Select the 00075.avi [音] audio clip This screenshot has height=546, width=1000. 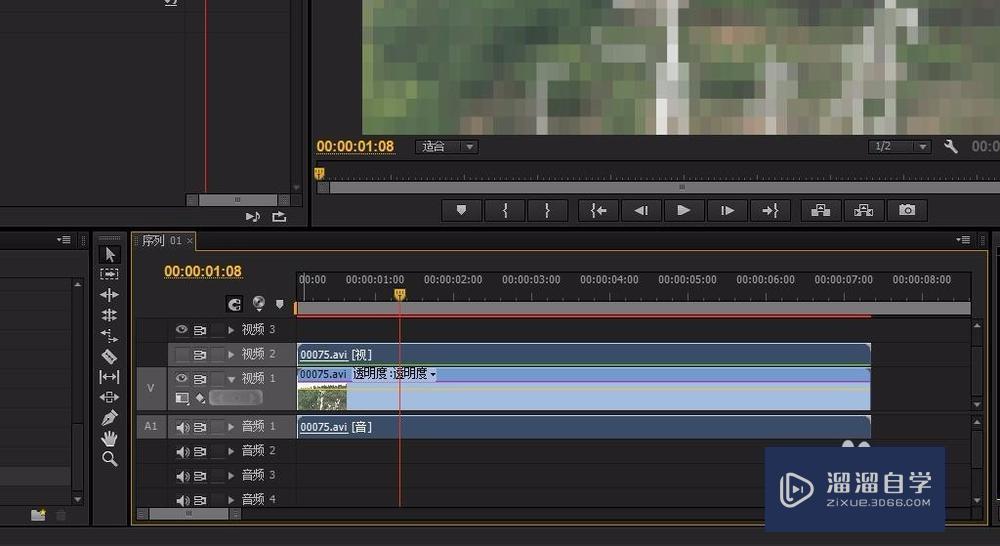coord(584,427)
